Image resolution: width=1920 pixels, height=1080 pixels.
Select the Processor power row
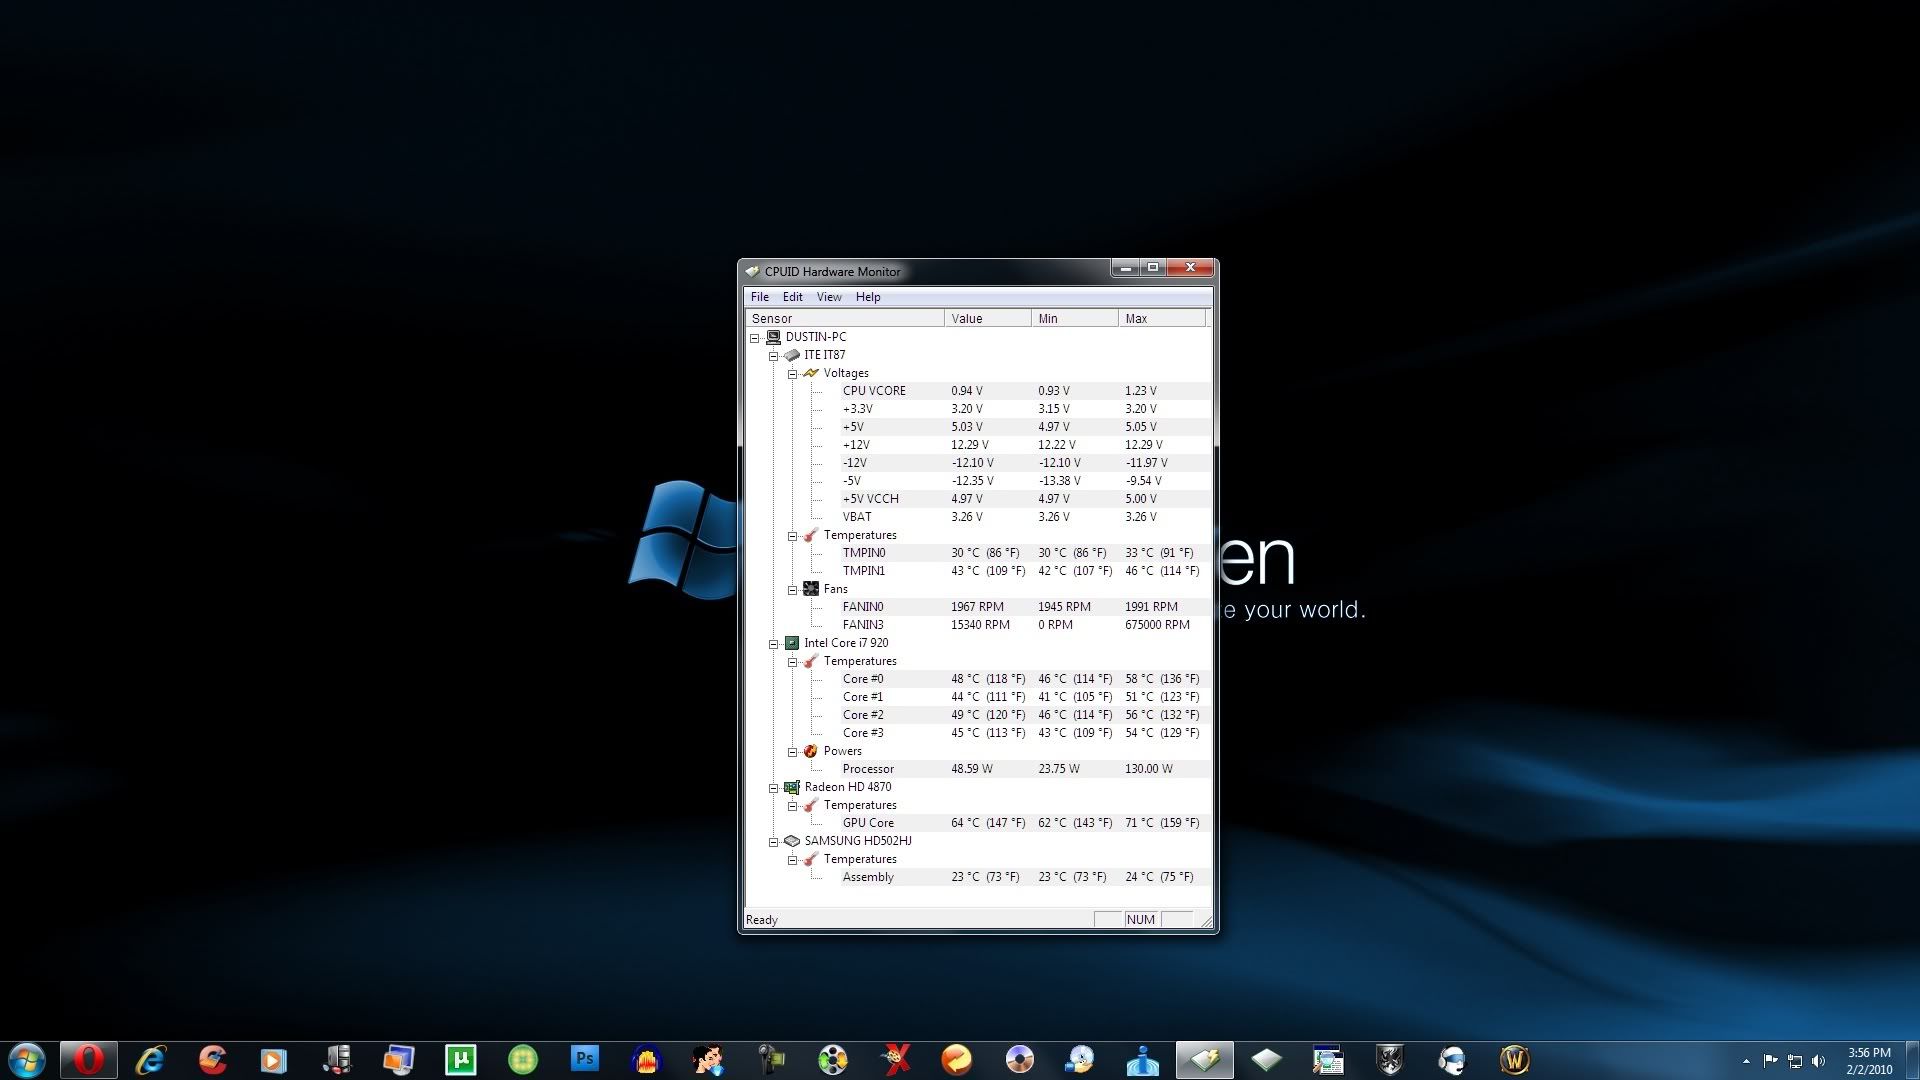[x=1025, y=769]
